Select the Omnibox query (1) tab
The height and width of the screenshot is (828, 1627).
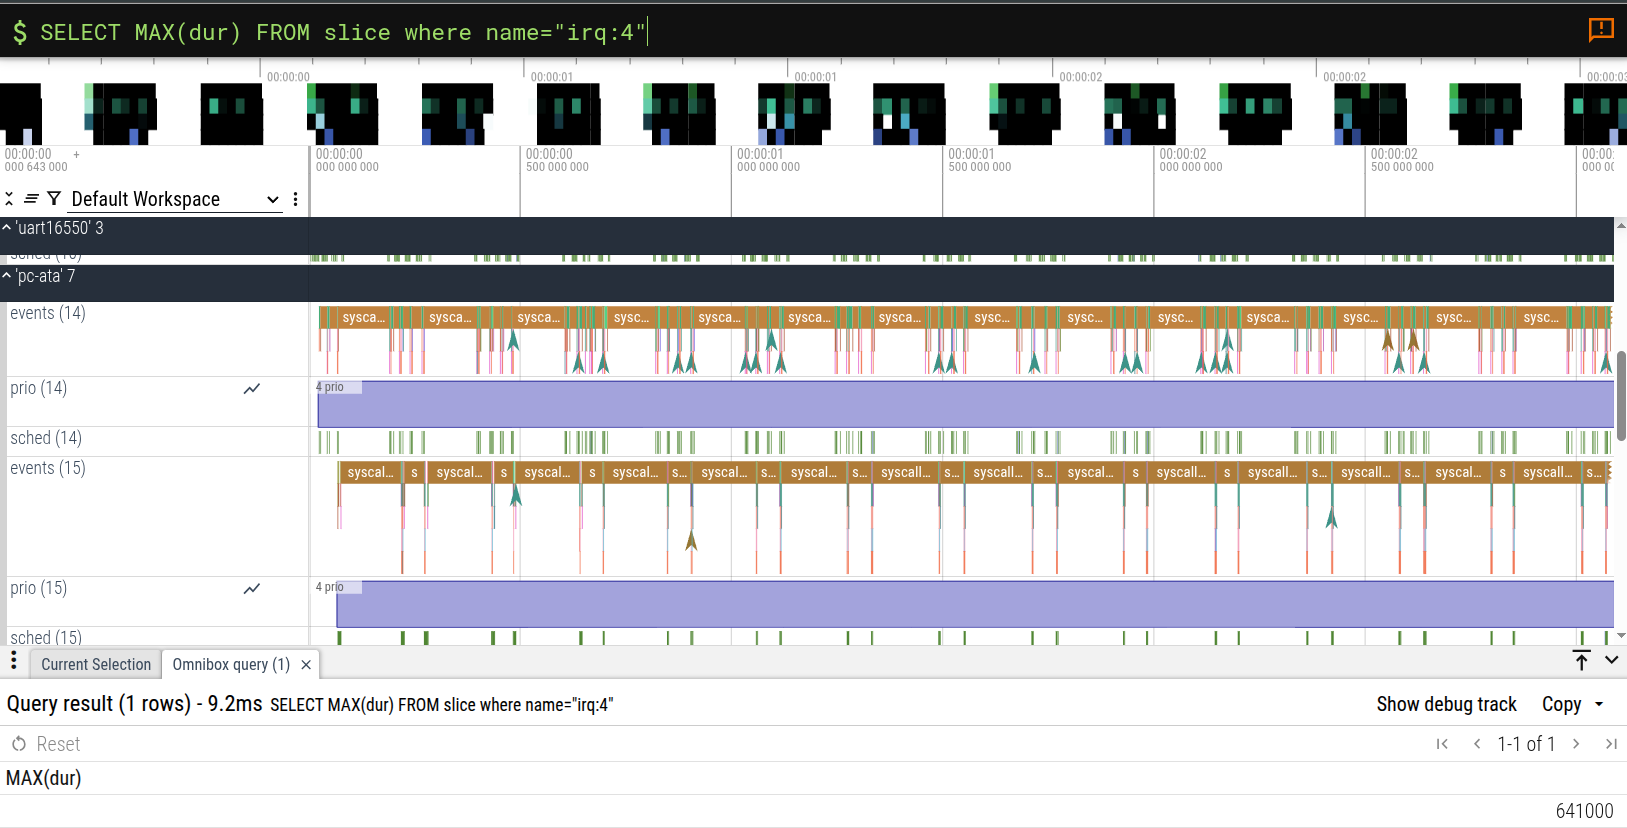[231, 665]
